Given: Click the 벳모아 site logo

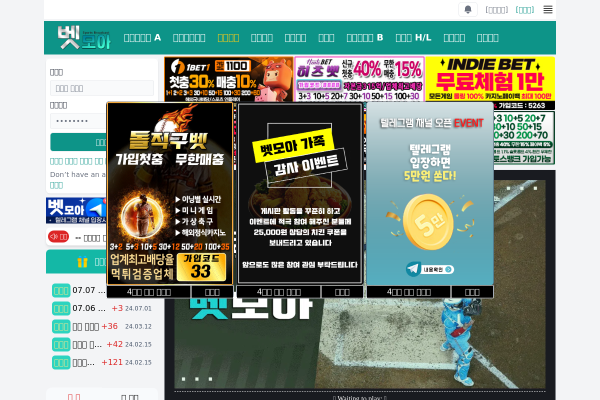Looking at the screenshot, I should tap(84, 38).
